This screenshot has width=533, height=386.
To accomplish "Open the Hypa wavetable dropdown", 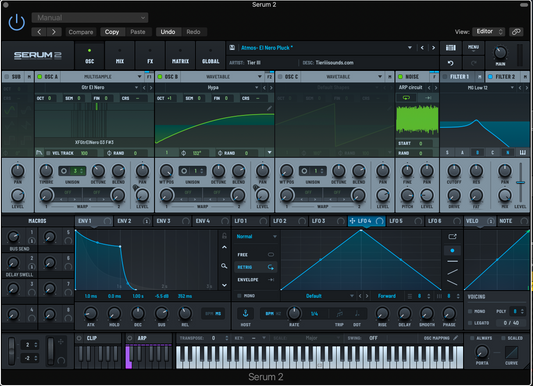I will tap(213, 88).
